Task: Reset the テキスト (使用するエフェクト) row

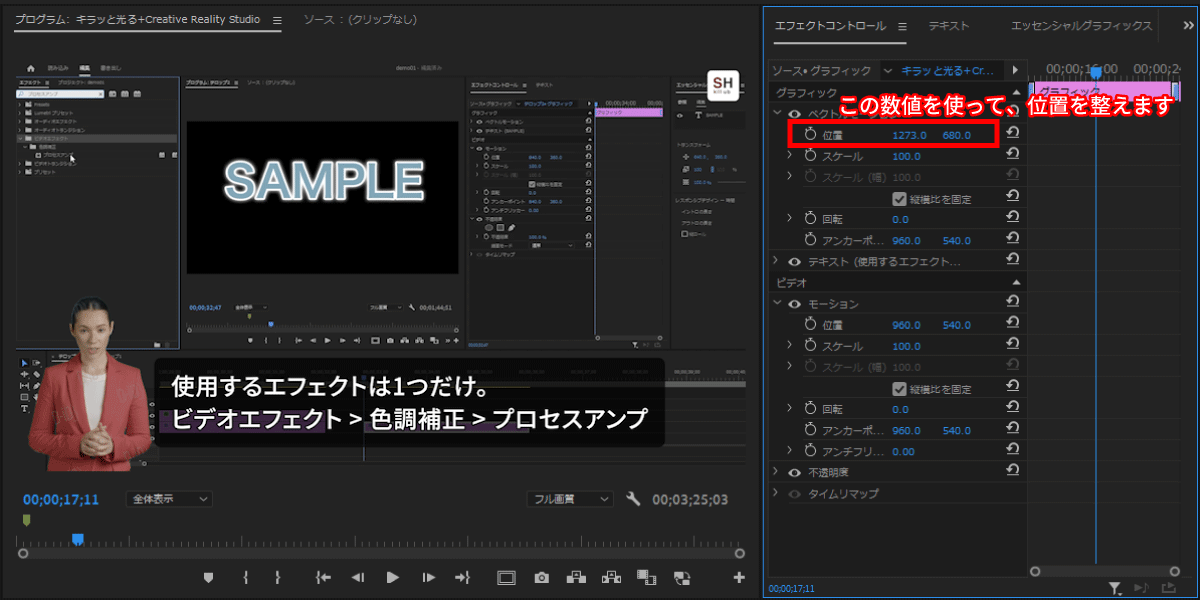Action: coord(1012,261)
